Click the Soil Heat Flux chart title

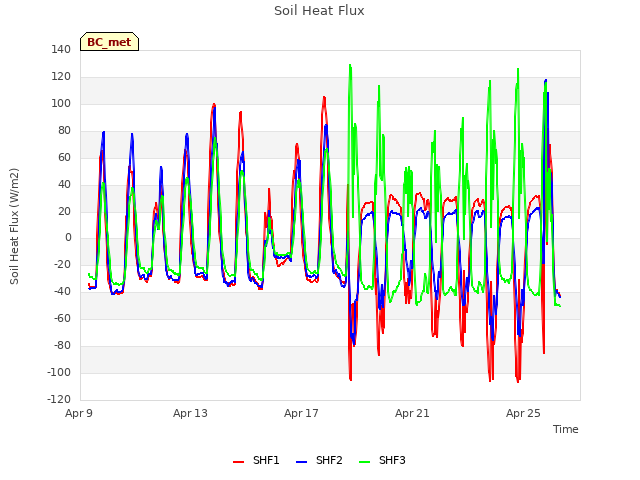319,11
